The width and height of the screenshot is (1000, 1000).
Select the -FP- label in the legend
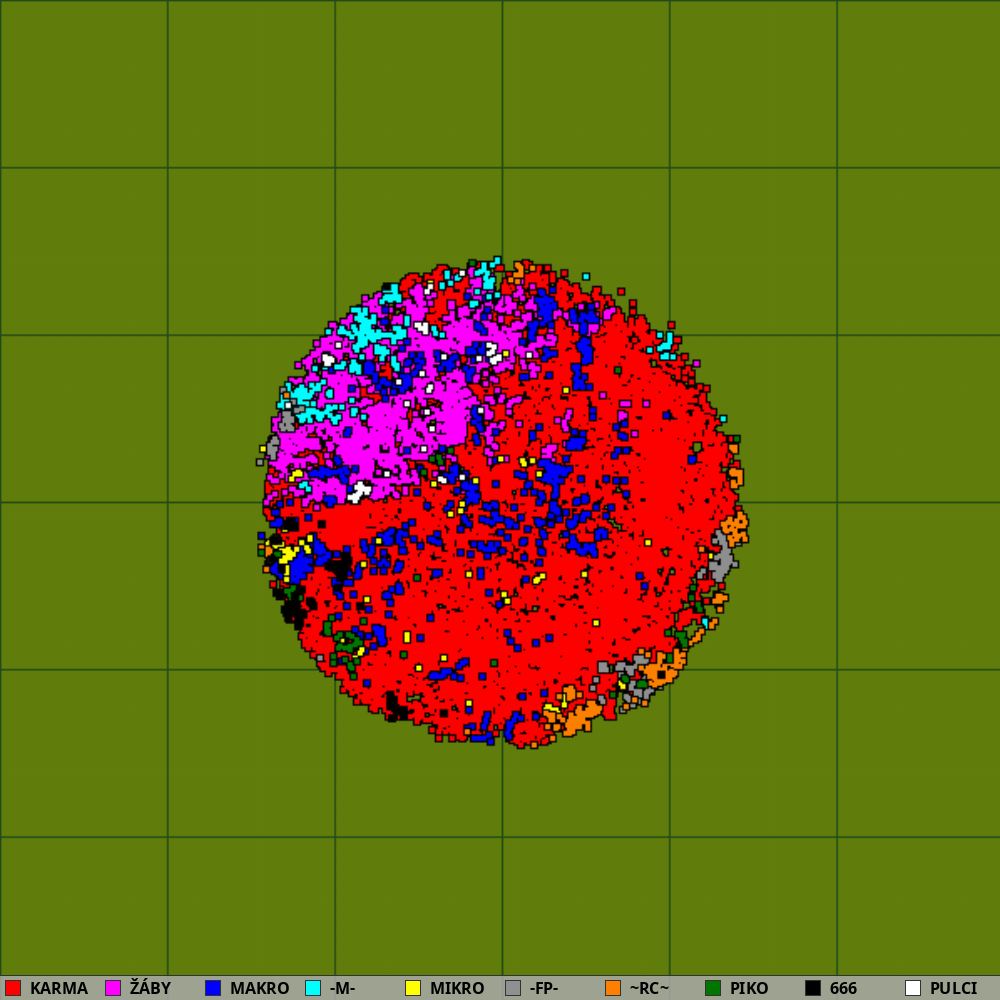point(544,989)
